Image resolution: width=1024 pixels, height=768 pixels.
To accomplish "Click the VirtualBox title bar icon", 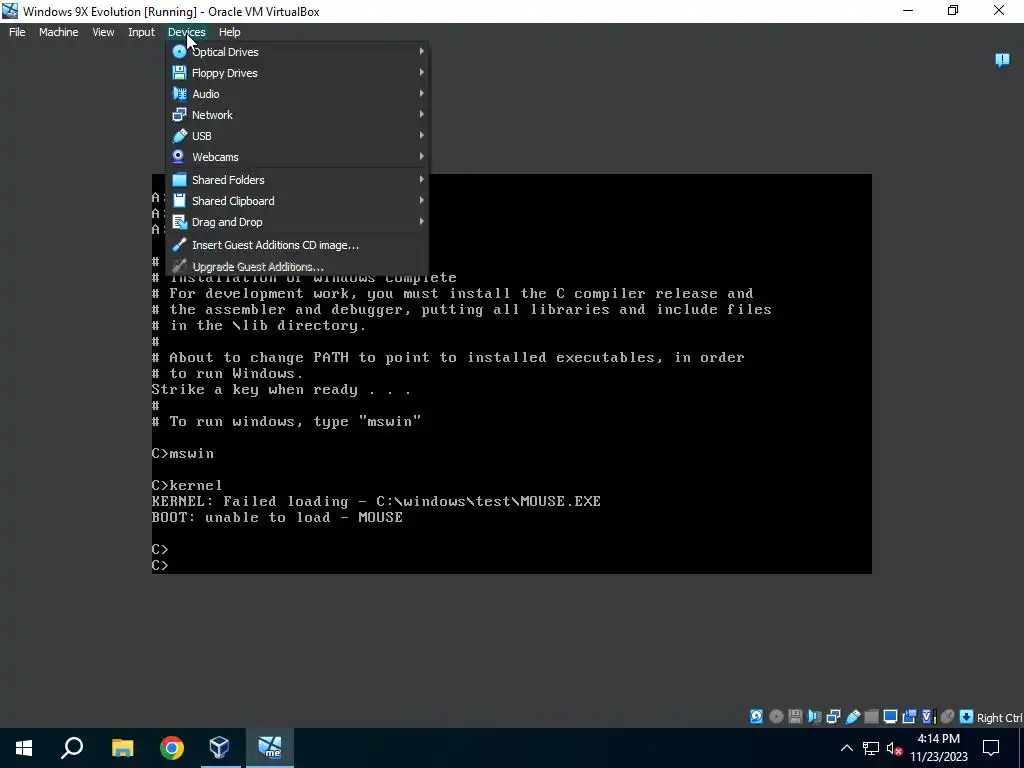I will [10, 10].
